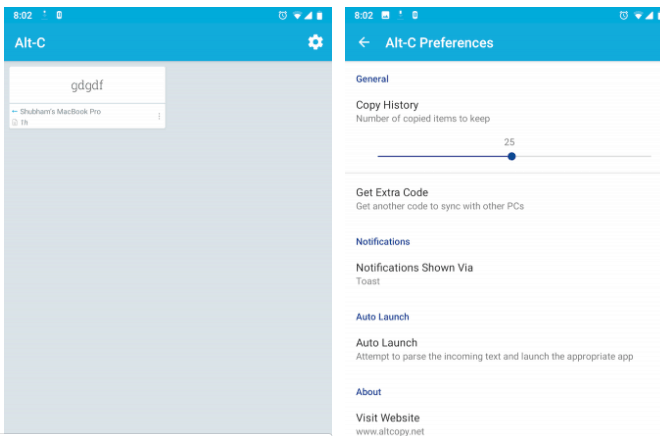Tap the alarm icon in left status bar

pos(283,16)
